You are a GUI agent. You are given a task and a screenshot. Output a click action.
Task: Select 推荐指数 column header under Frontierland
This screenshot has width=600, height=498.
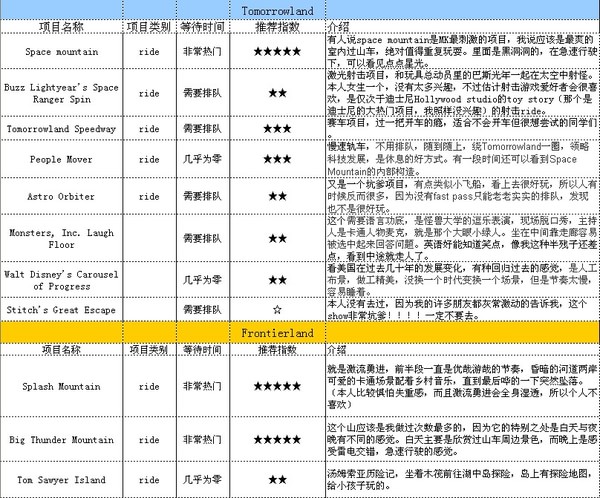pyautogui.click(x=277, y=349)
